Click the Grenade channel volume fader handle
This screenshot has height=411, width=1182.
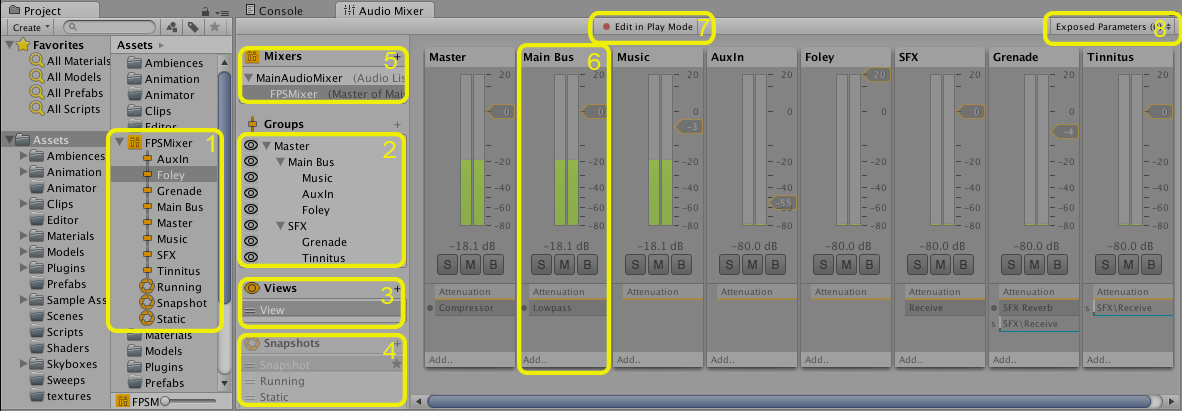pos(1063,132)
